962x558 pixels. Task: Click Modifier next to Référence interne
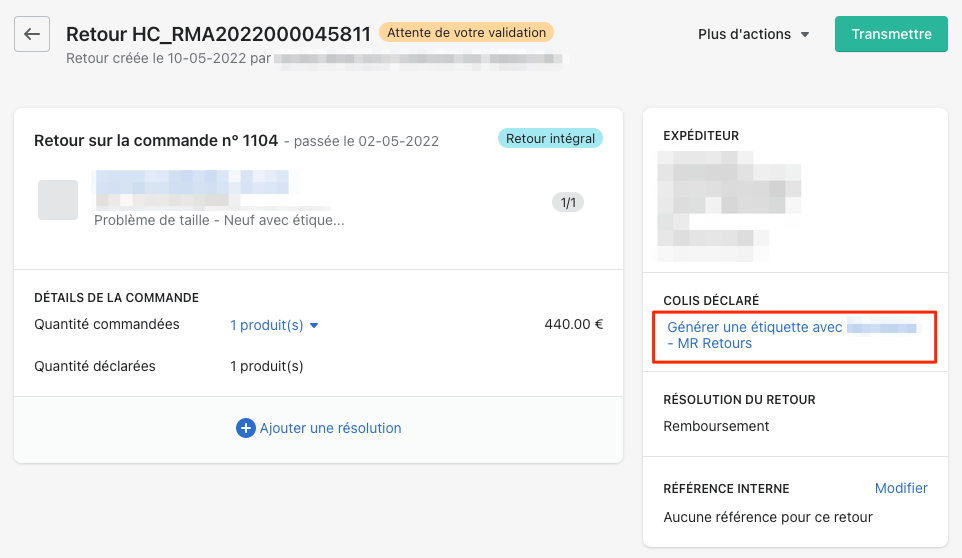pyautogui.click(x=901, y=488)
